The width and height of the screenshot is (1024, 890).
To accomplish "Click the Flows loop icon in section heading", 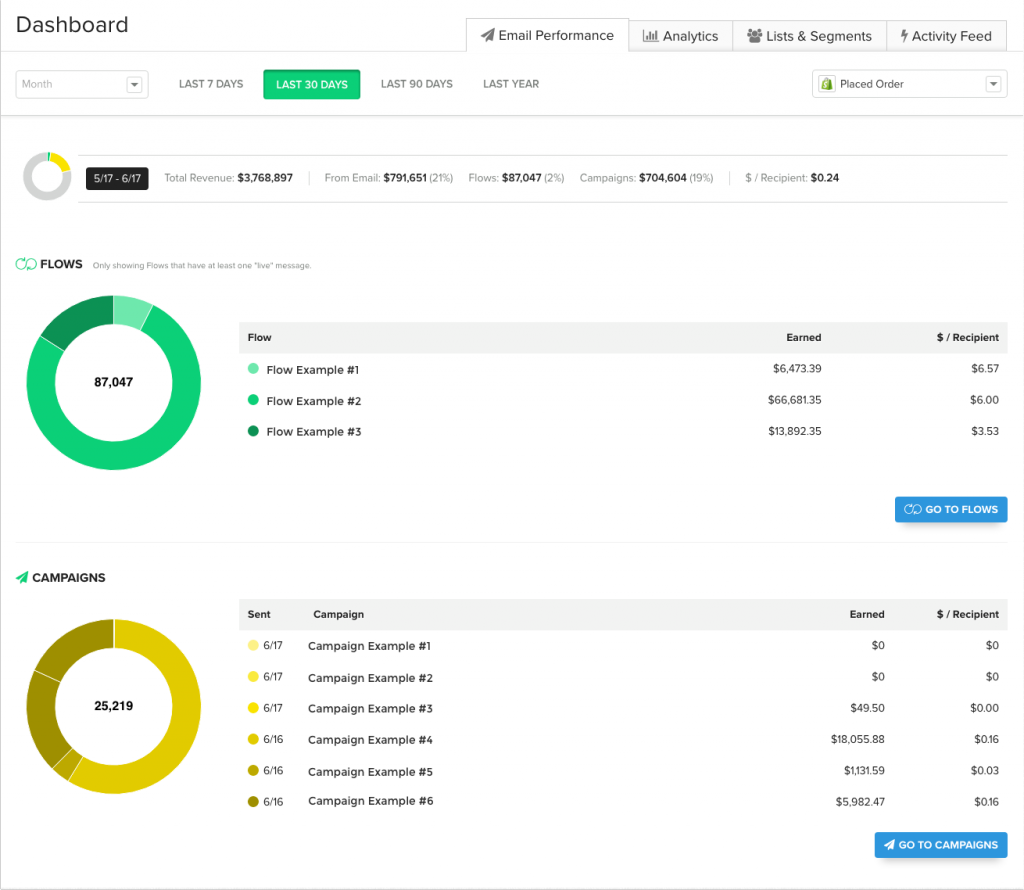I will (26, 264).
